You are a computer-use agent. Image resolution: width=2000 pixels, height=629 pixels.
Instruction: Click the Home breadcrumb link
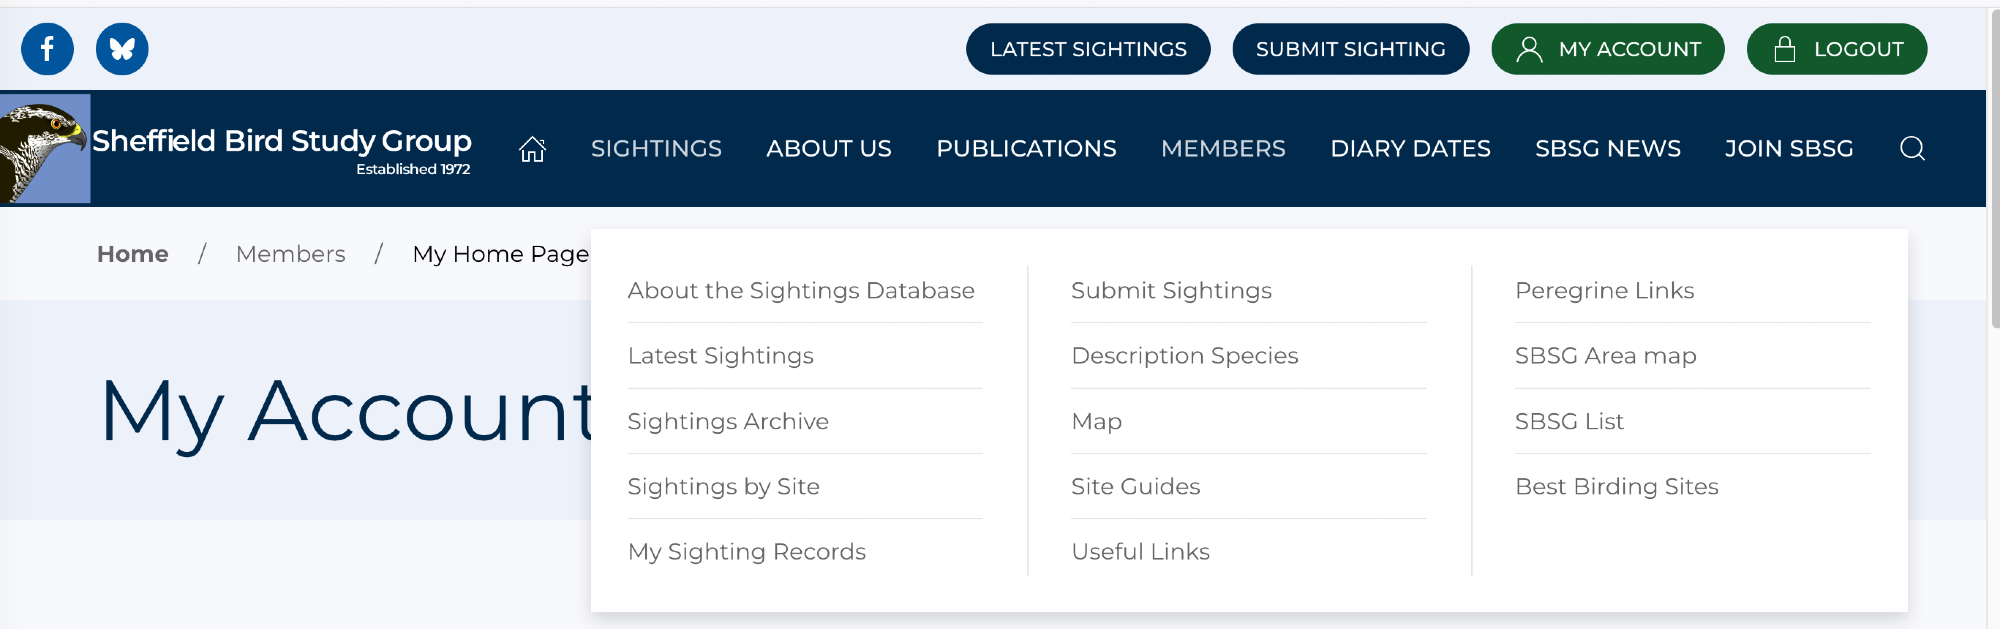[132, 254]
